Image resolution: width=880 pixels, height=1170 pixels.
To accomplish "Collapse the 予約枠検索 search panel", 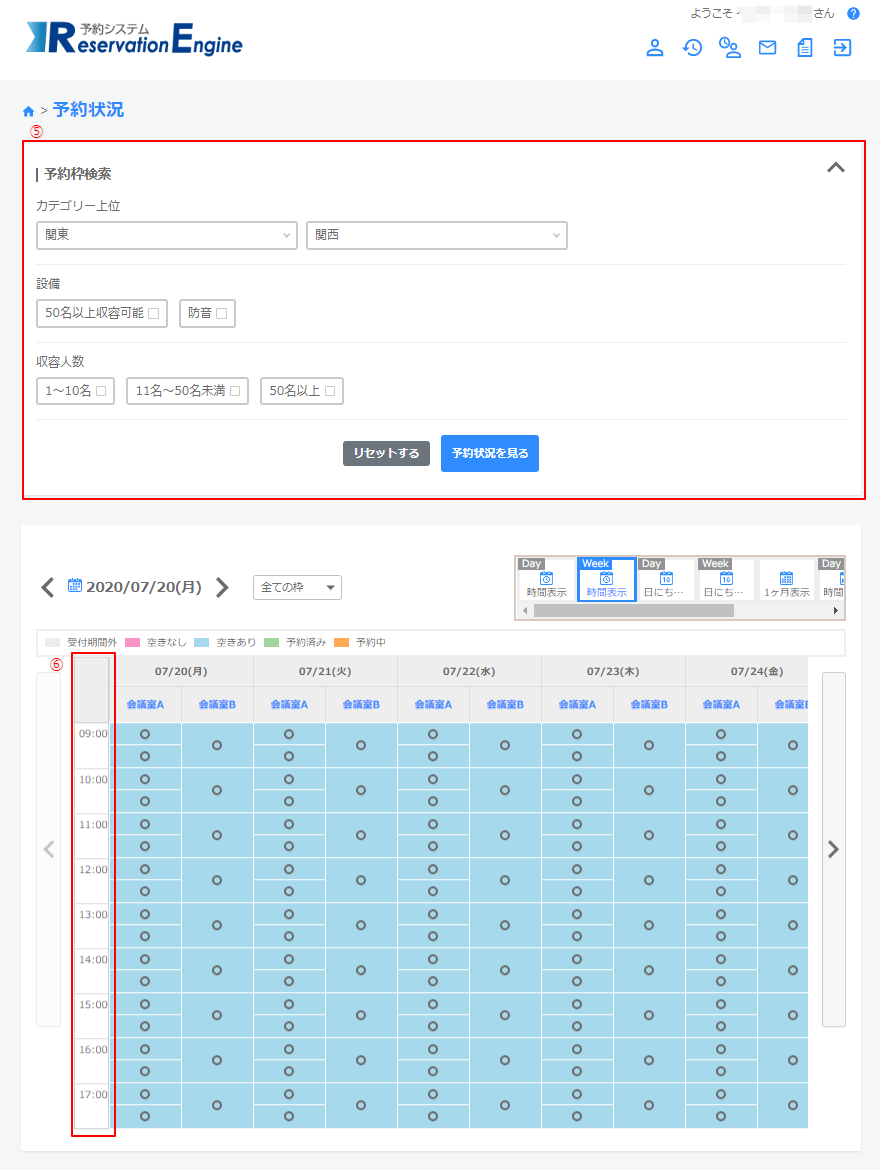I will (835, 168).
